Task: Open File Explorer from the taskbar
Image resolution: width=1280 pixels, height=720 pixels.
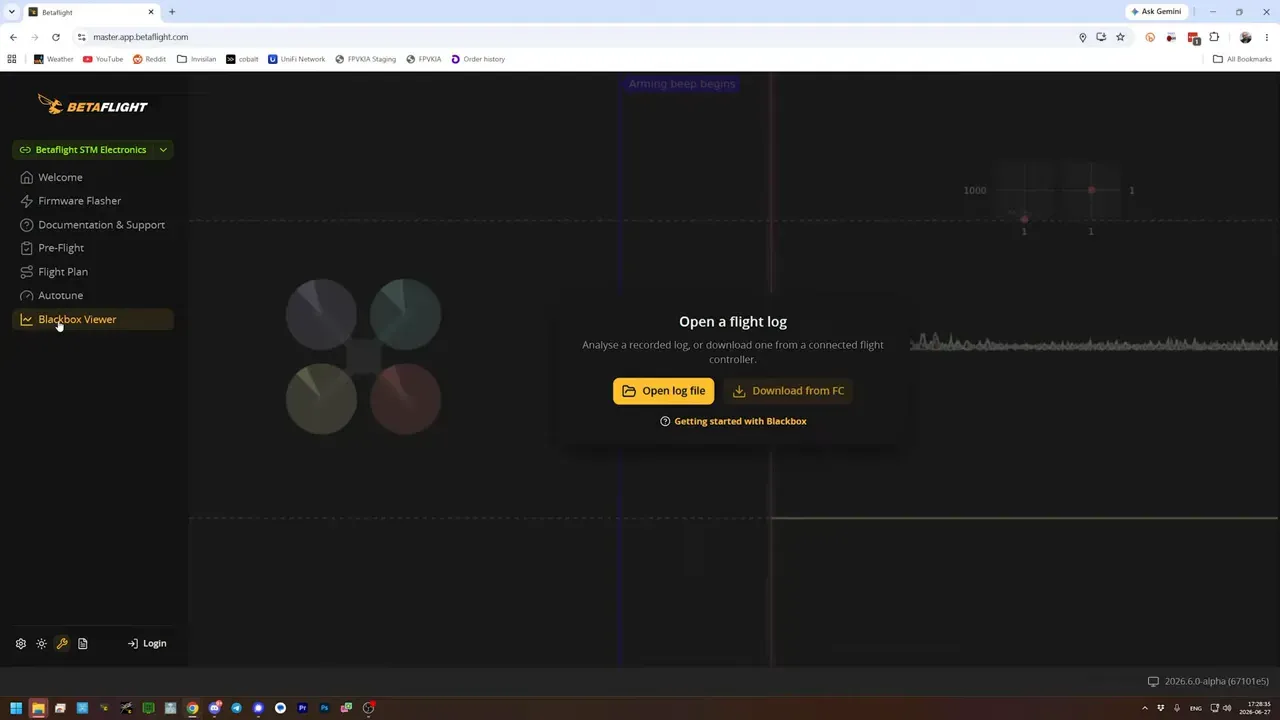Action: point(38,708)
